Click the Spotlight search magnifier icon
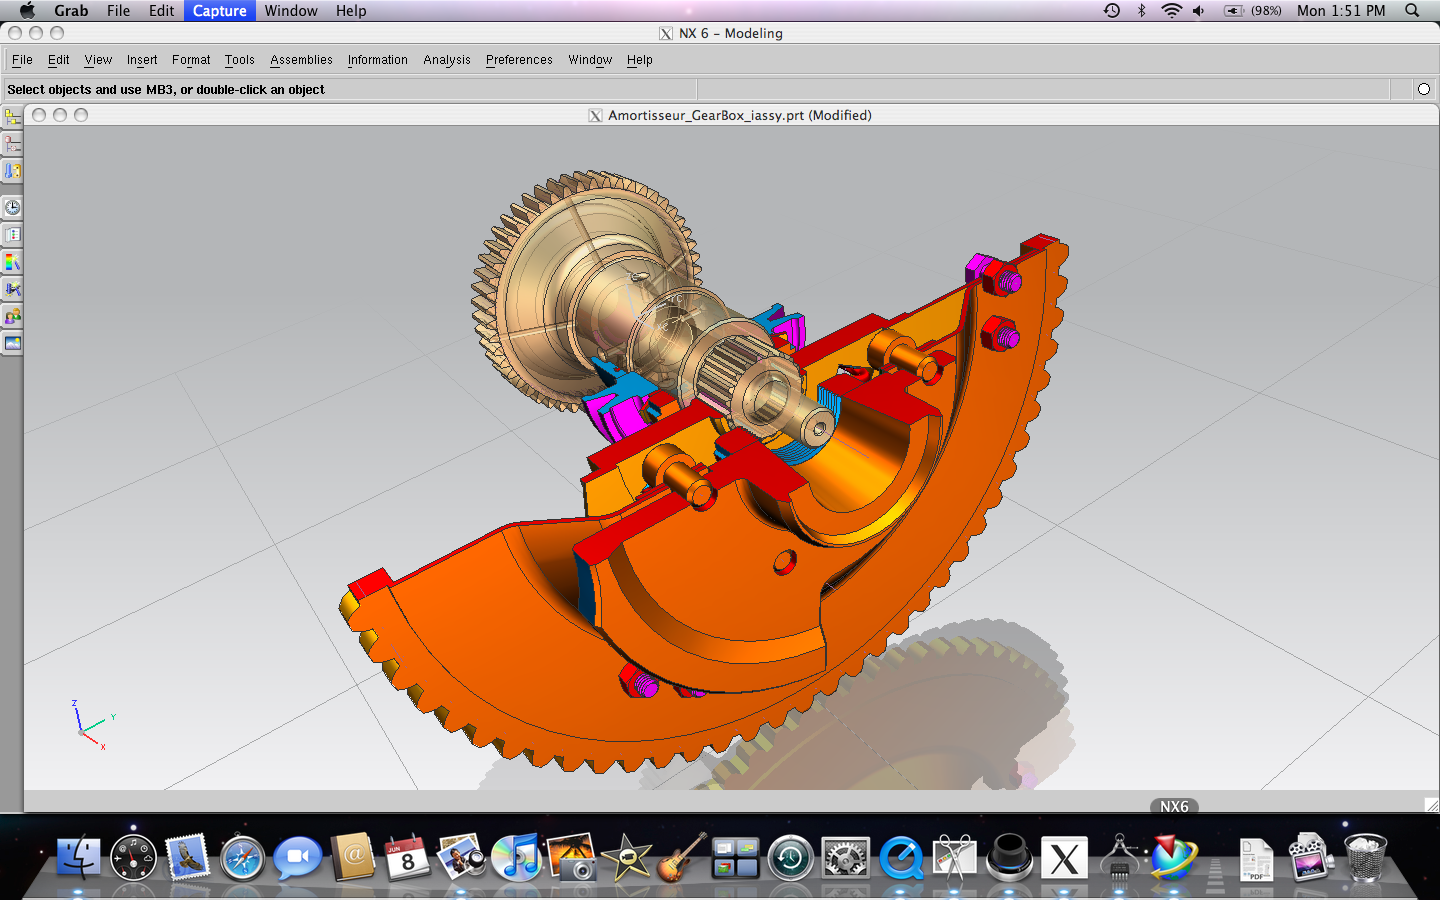The image size is (1440, 900). [x=1412, y=11]
